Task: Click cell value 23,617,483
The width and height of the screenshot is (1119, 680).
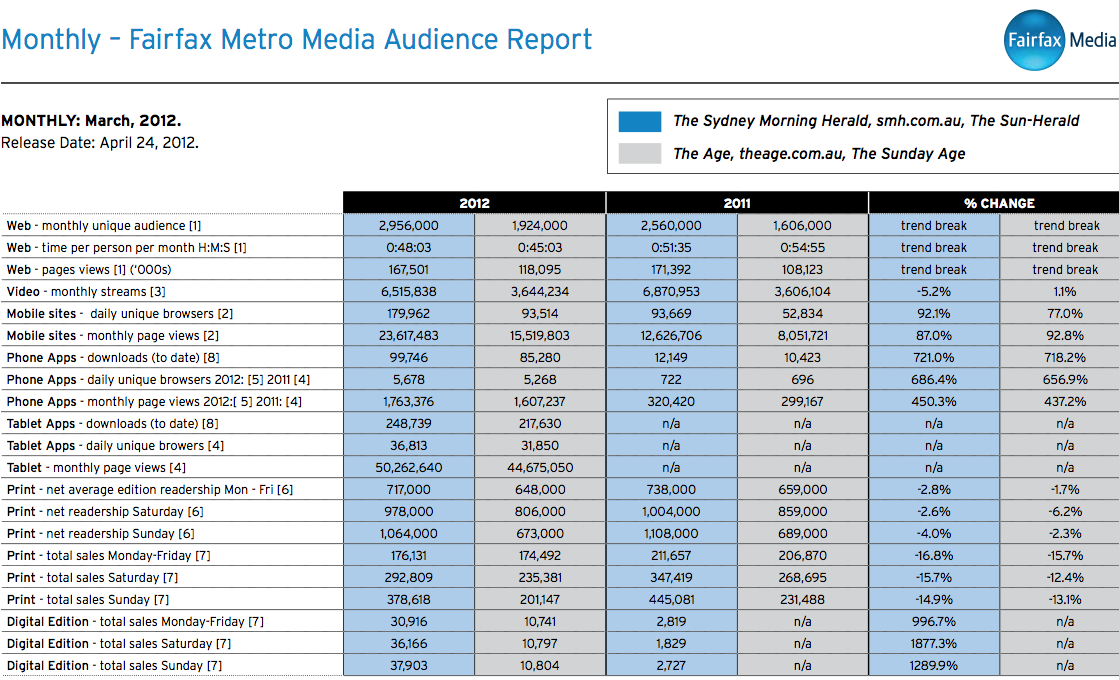Action: [409, 335]
